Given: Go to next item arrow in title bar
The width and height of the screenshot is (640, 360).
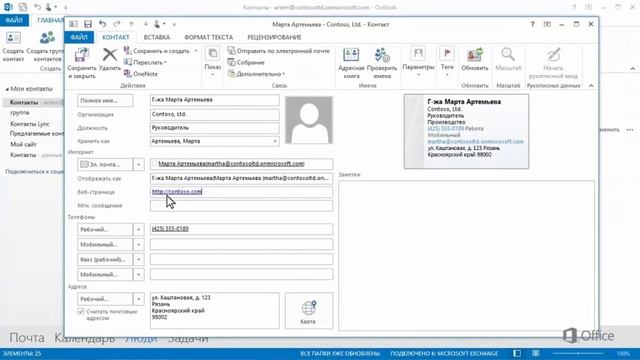Looking at the screenshot, I should [146, 24].
